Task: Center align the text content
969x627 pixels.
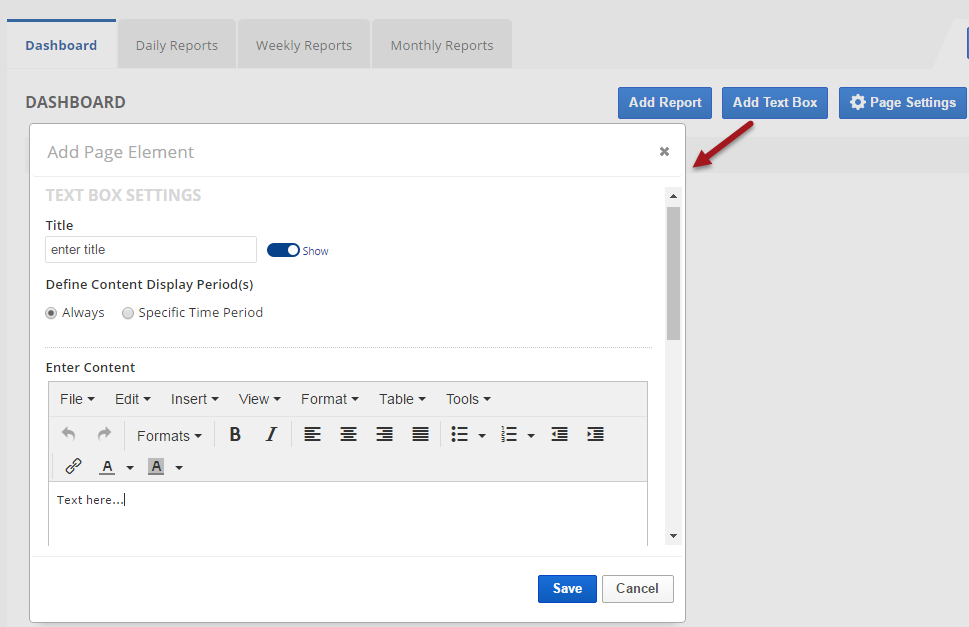Action: 348,435
